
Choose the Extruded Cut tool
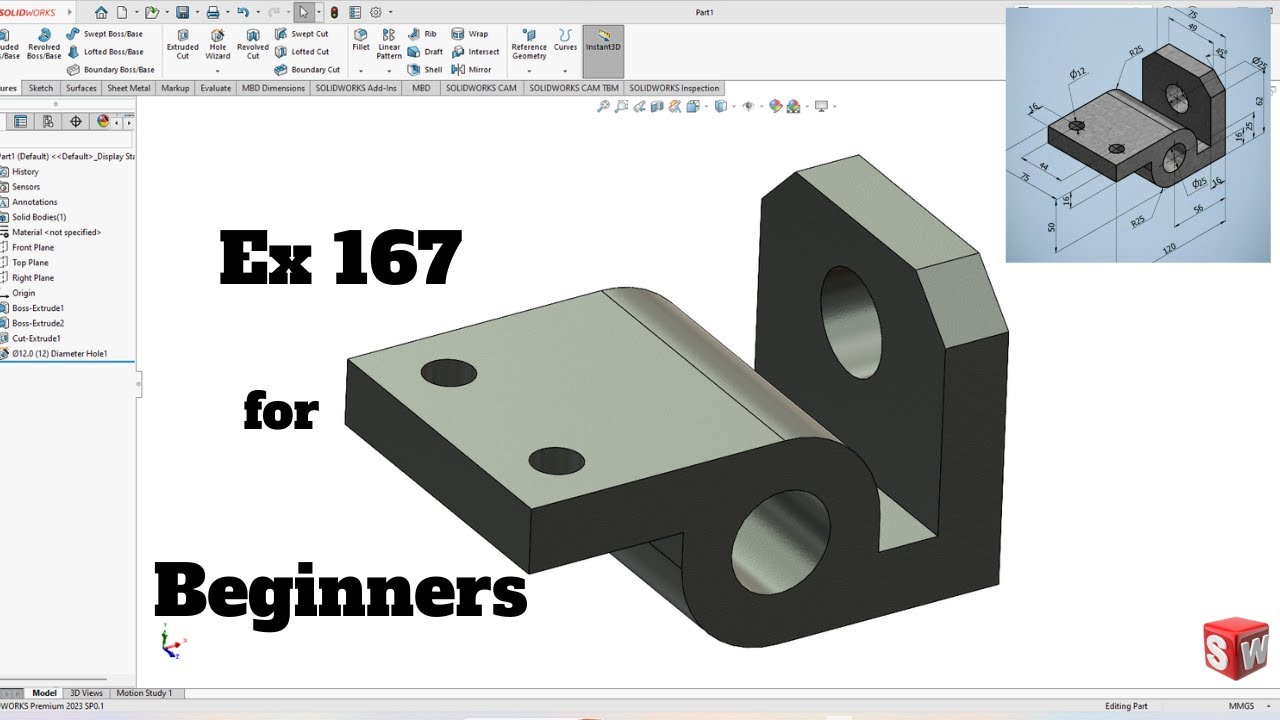point(183,44)
